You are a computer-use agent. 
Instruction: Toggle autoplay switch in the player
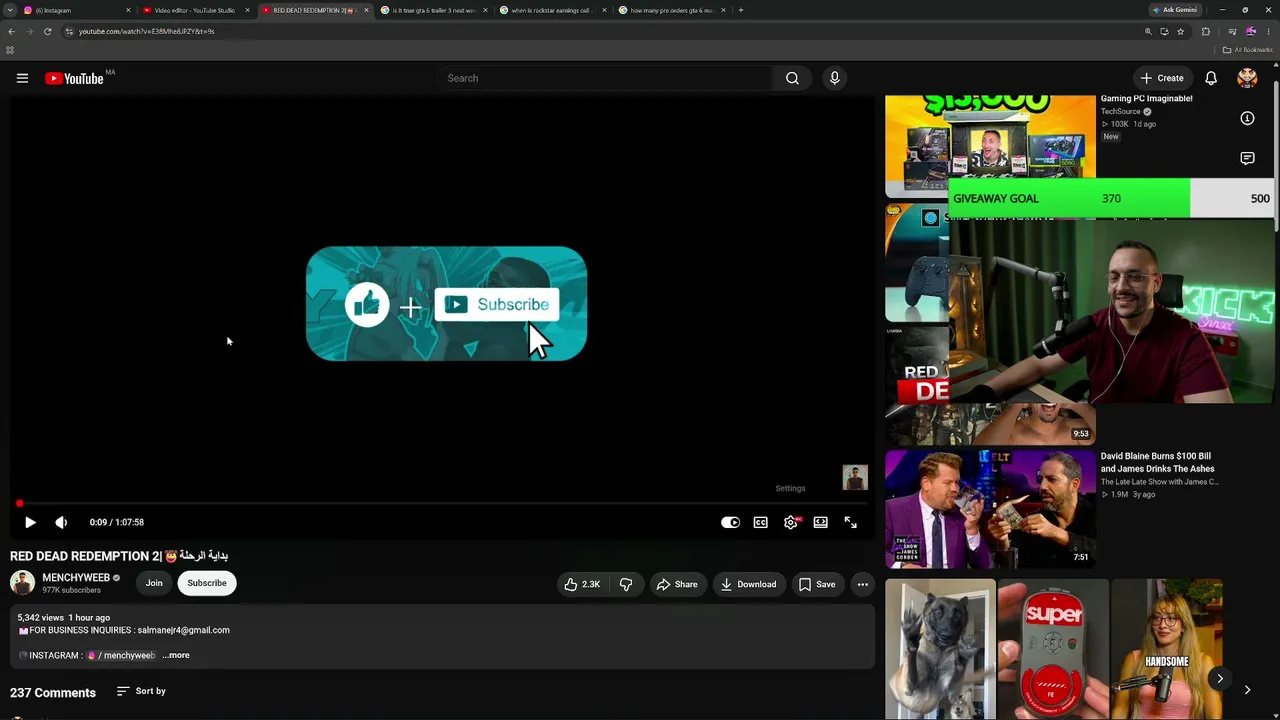(730, 522)
